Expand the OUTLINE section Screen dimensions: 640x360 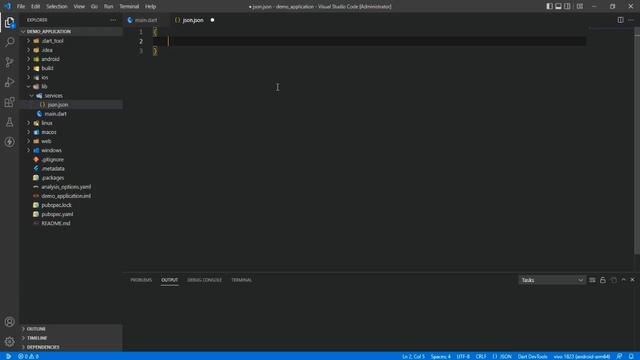point(71,329)
